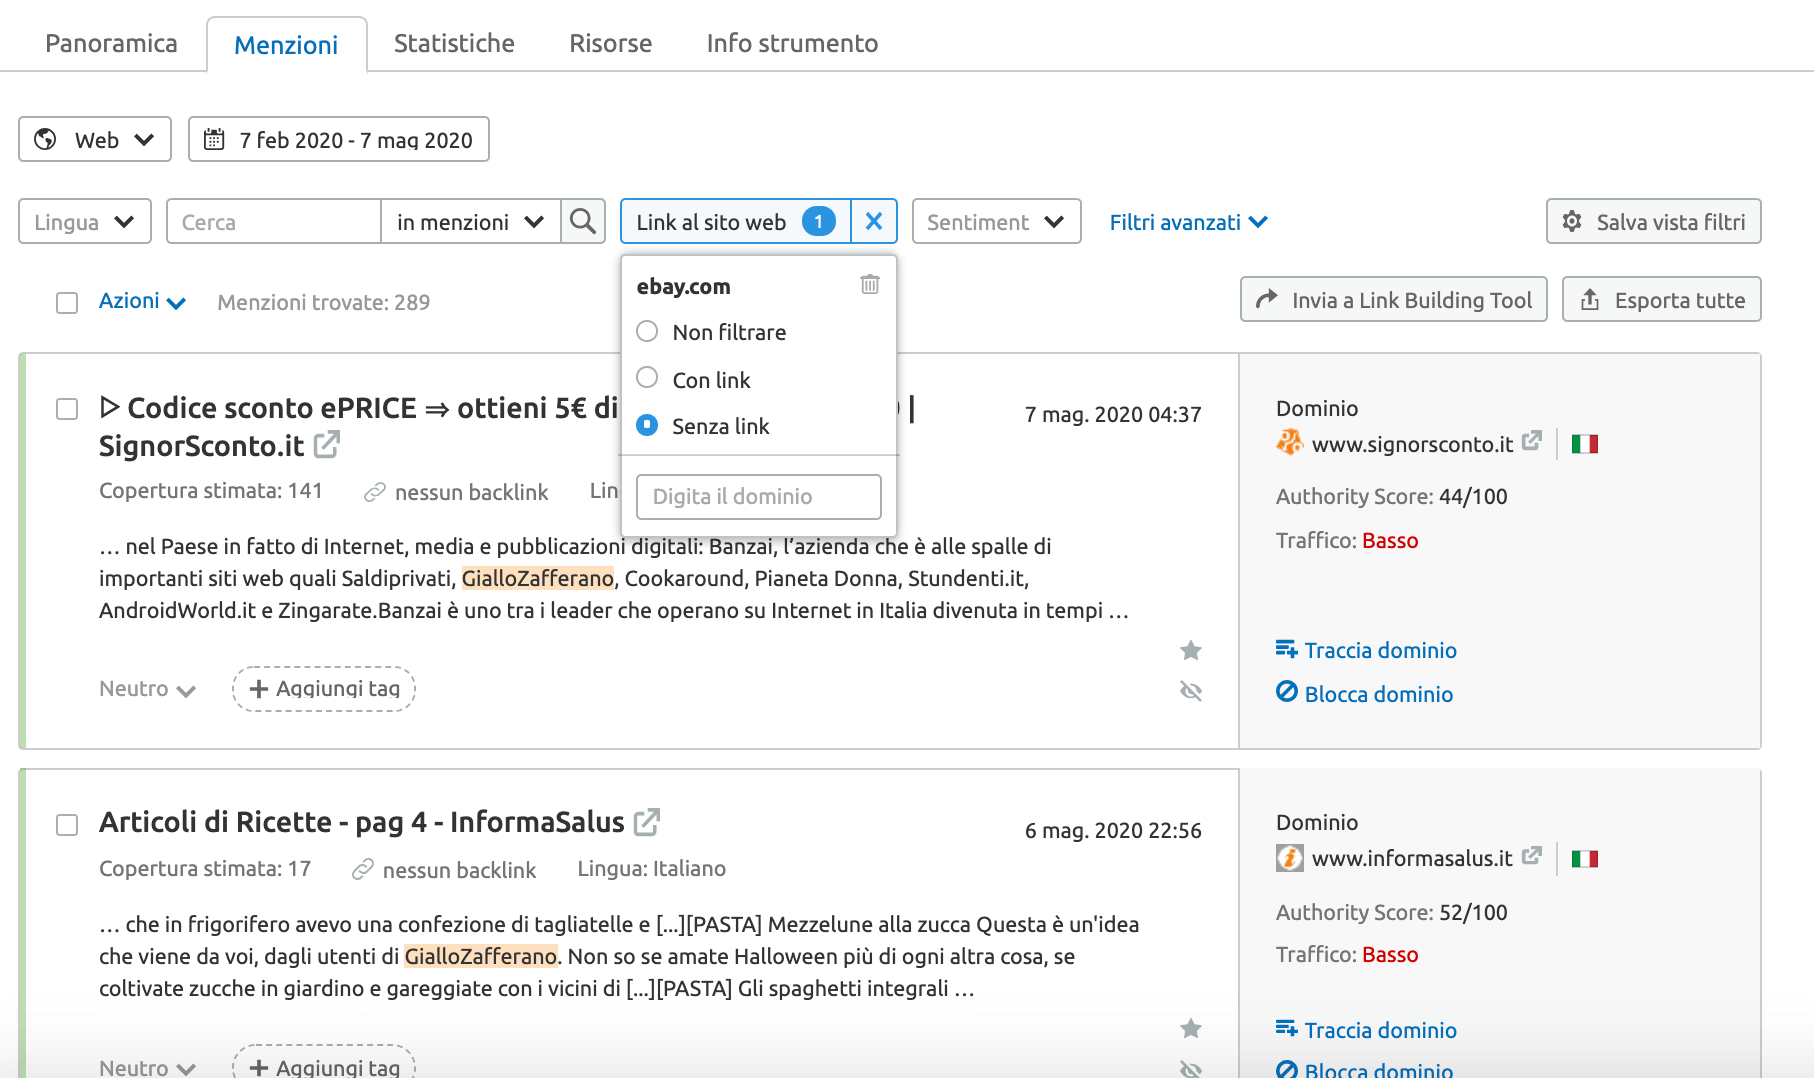The width and height of the screenshot is (1814, 1078).
Task: Open the Codice sconto ePRICE mention title
Action: [359, 427]
